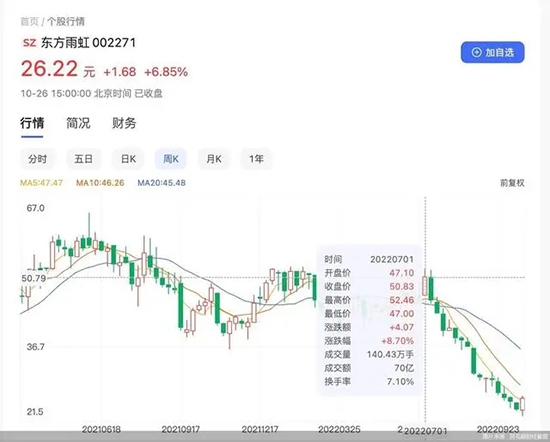Click the MA20:45.48 indicator label
Viewport: 550px width, 442px height.
click(x=161, y=183)
